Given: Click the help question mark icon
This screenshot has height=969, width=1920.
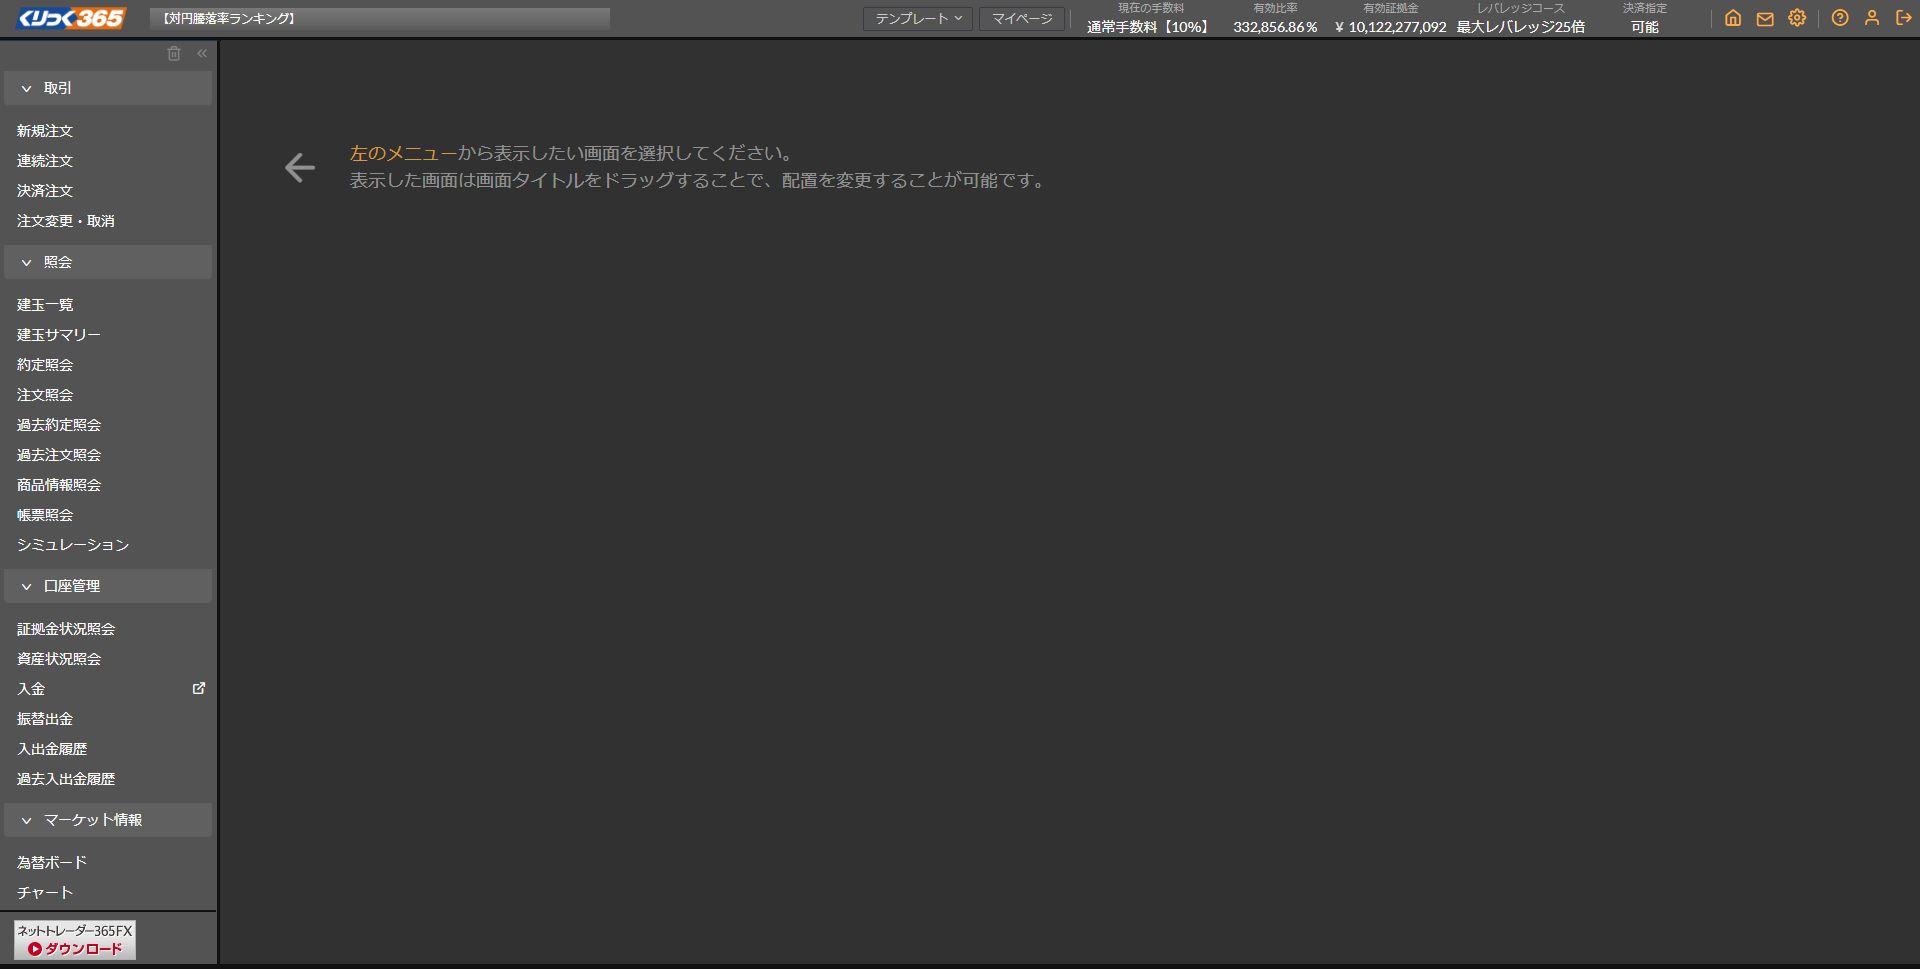Looking at the screenshot, I should 1840,18.
